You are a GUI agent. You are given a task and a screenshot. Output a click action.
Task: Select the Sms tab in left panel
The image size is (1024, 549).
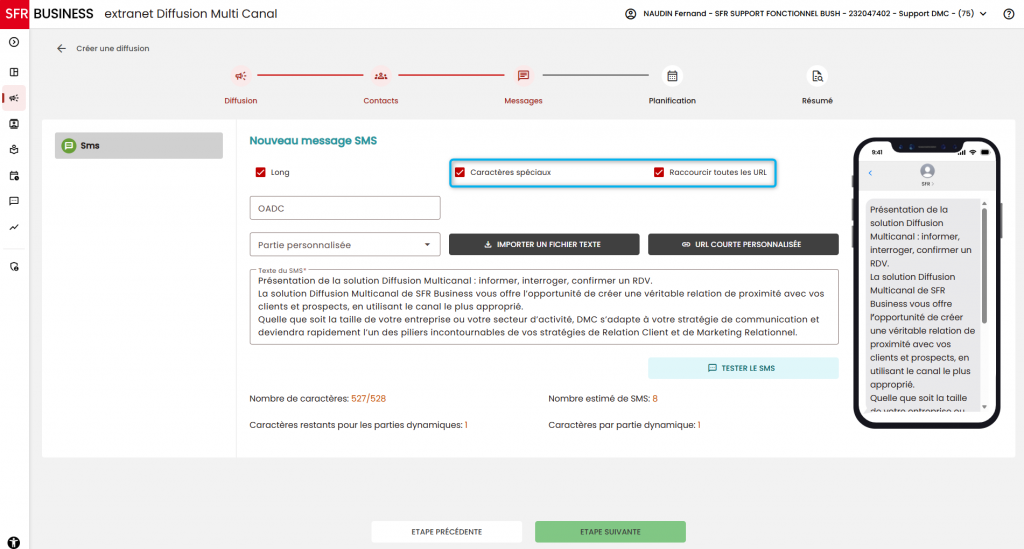tap(138, 146)
